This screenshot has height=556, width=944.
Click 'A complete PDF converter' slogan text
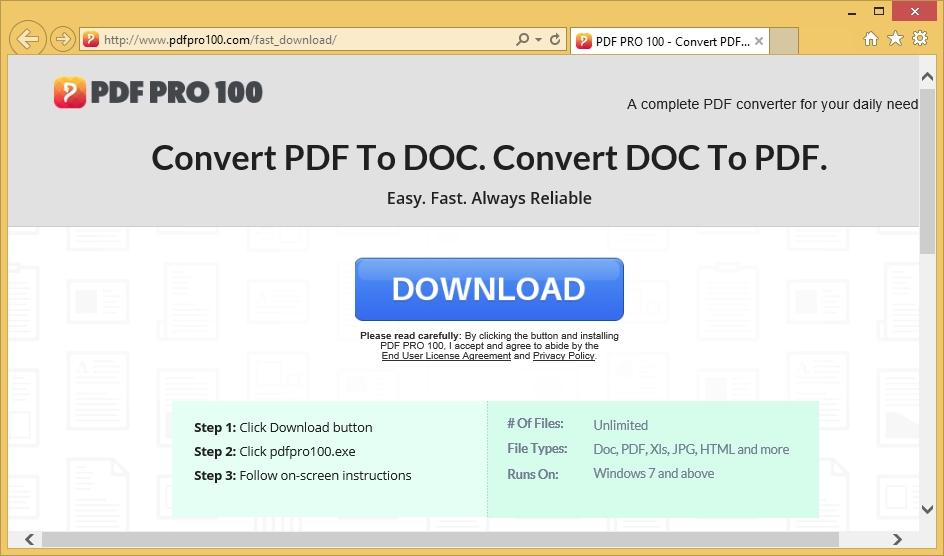pos(772,104)
